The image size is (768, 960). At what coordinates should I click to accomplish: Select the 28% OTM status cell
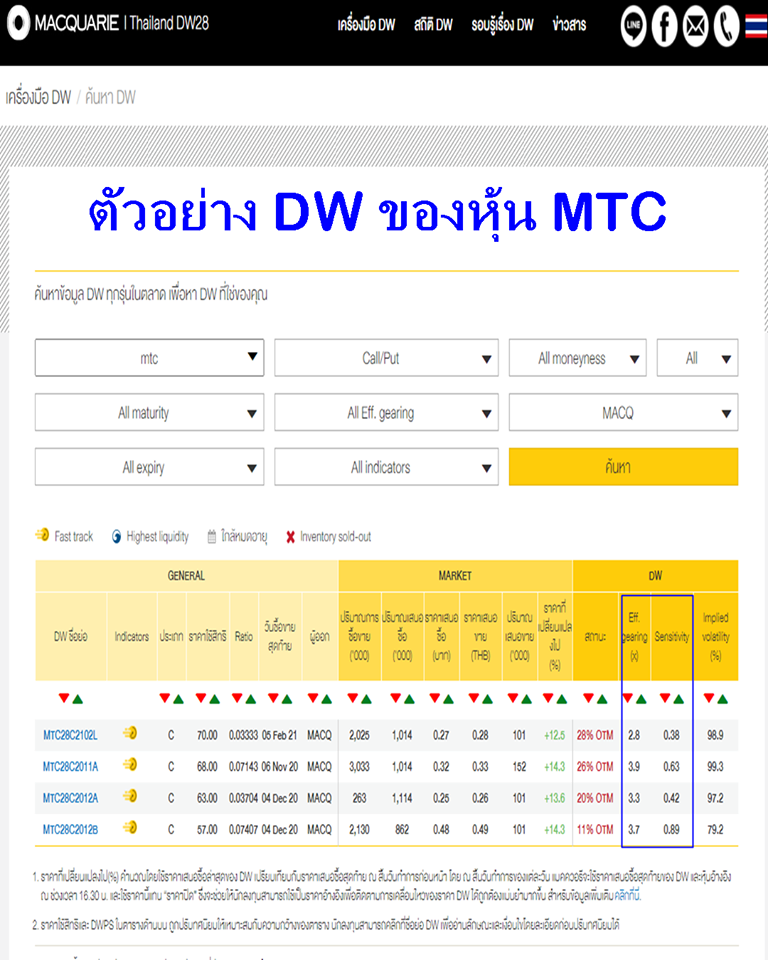[595, 735]
